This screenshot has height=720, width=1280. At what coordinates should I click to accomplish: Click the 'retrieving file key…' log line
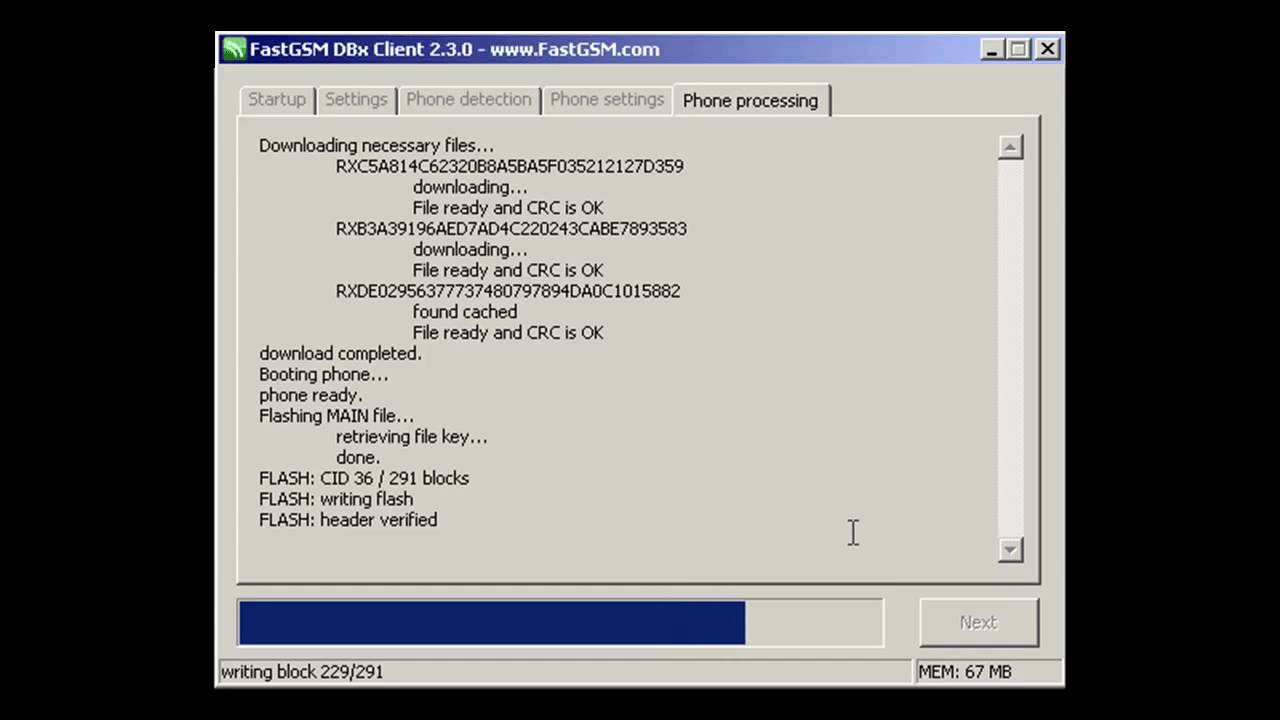click(x=412, y=437)
